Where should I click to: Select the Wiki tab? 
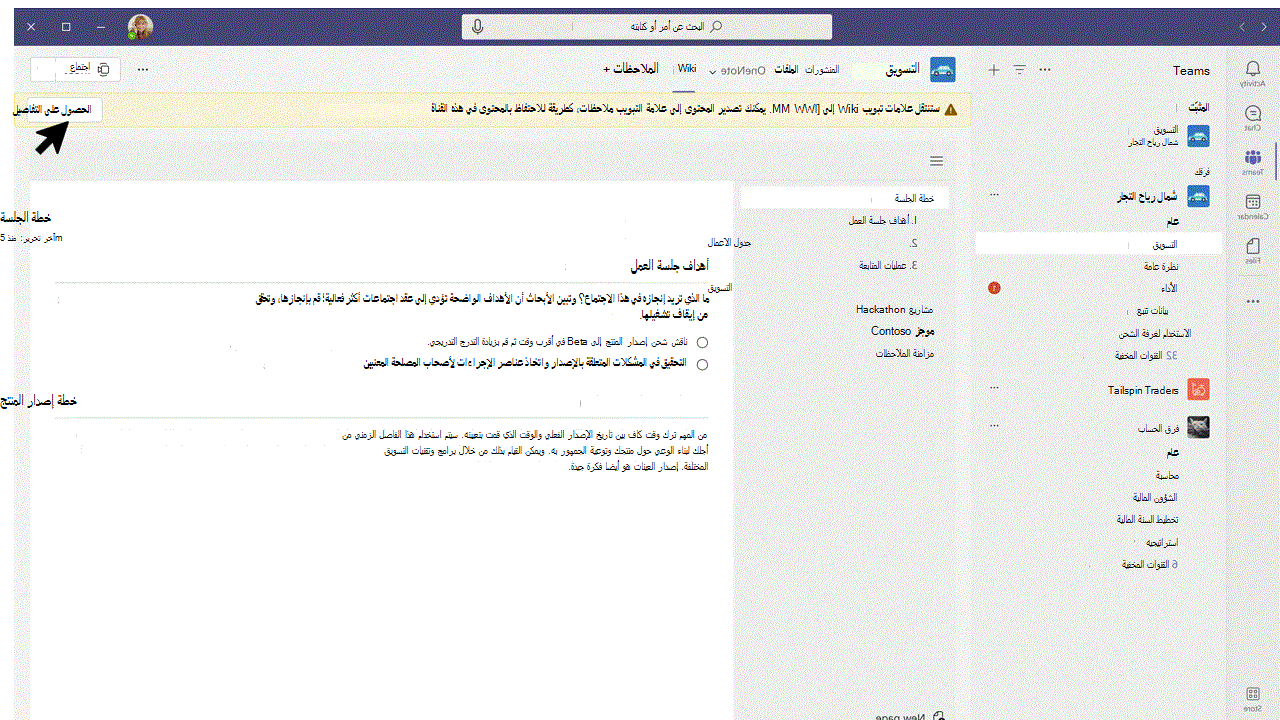tap(686, 69)
